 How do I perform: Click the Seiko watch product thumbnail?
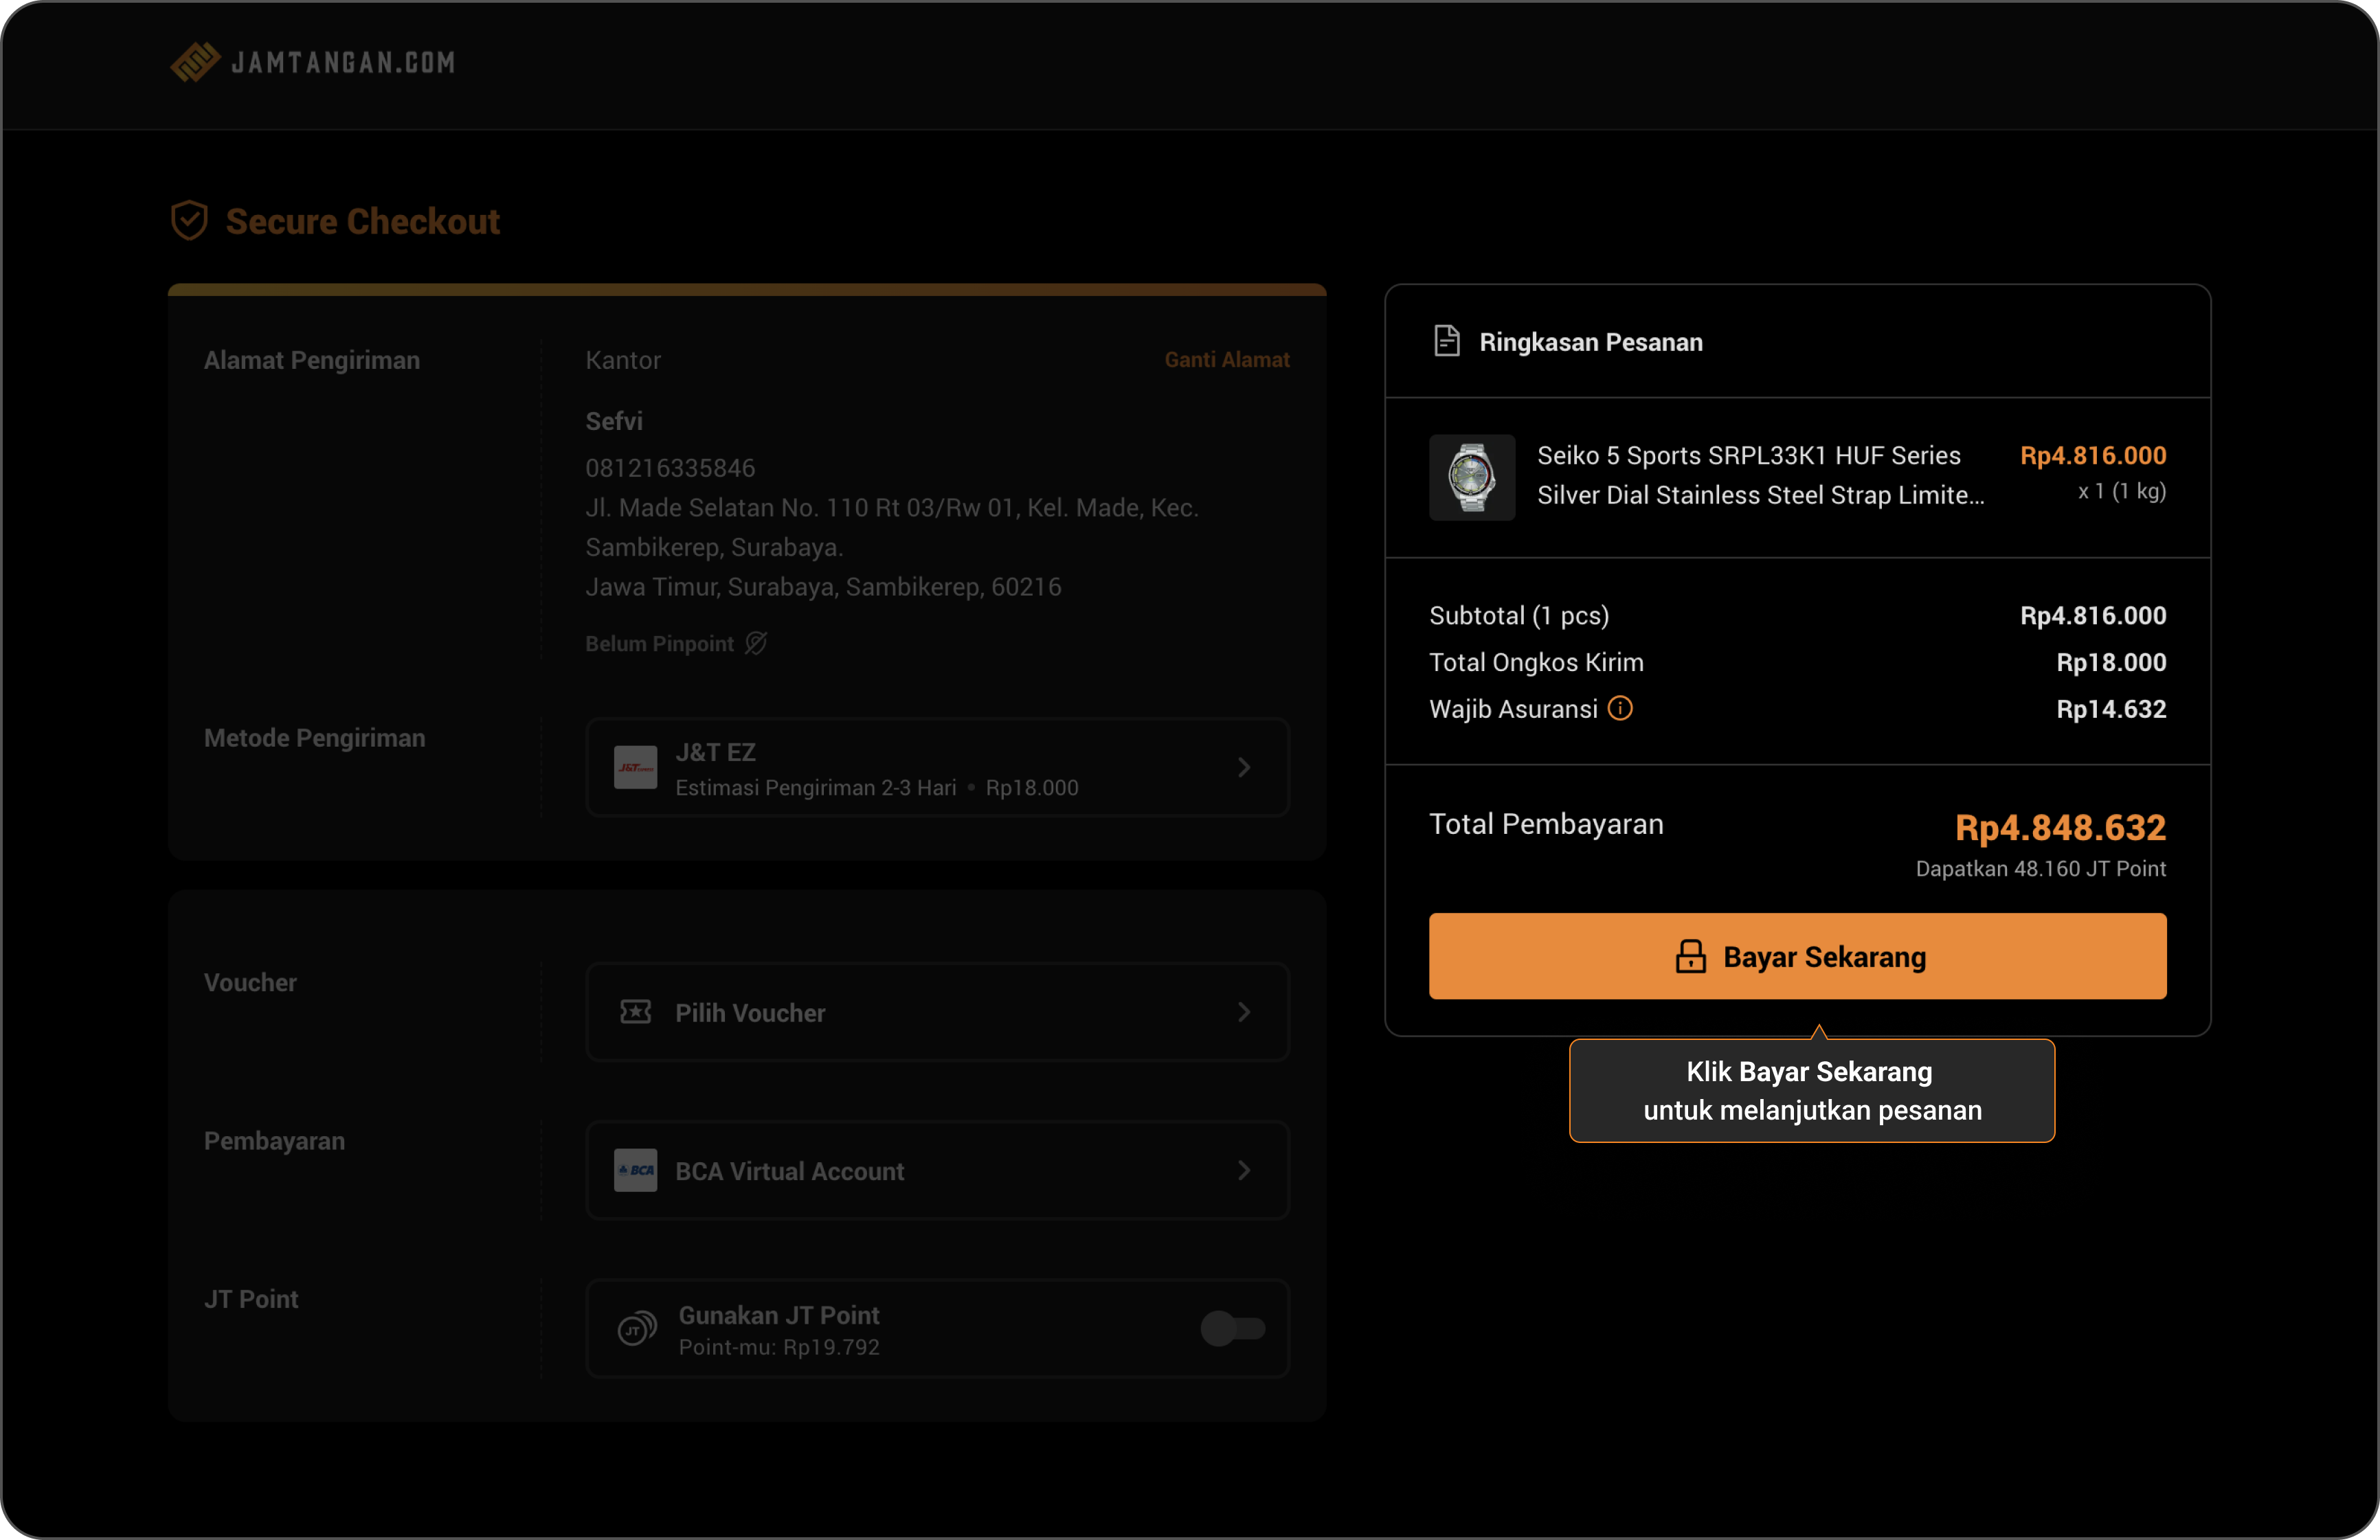1472,477
